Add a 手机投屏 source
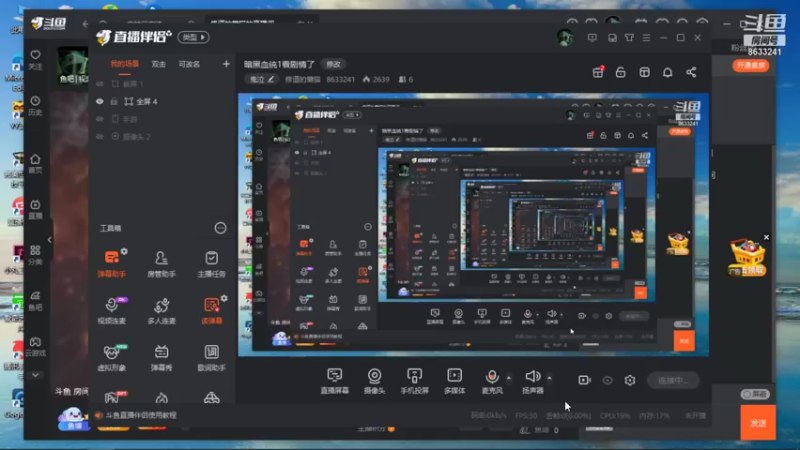The width and height of the screenshot is (800, 450). pyautogui.click(x=414, y=381)
